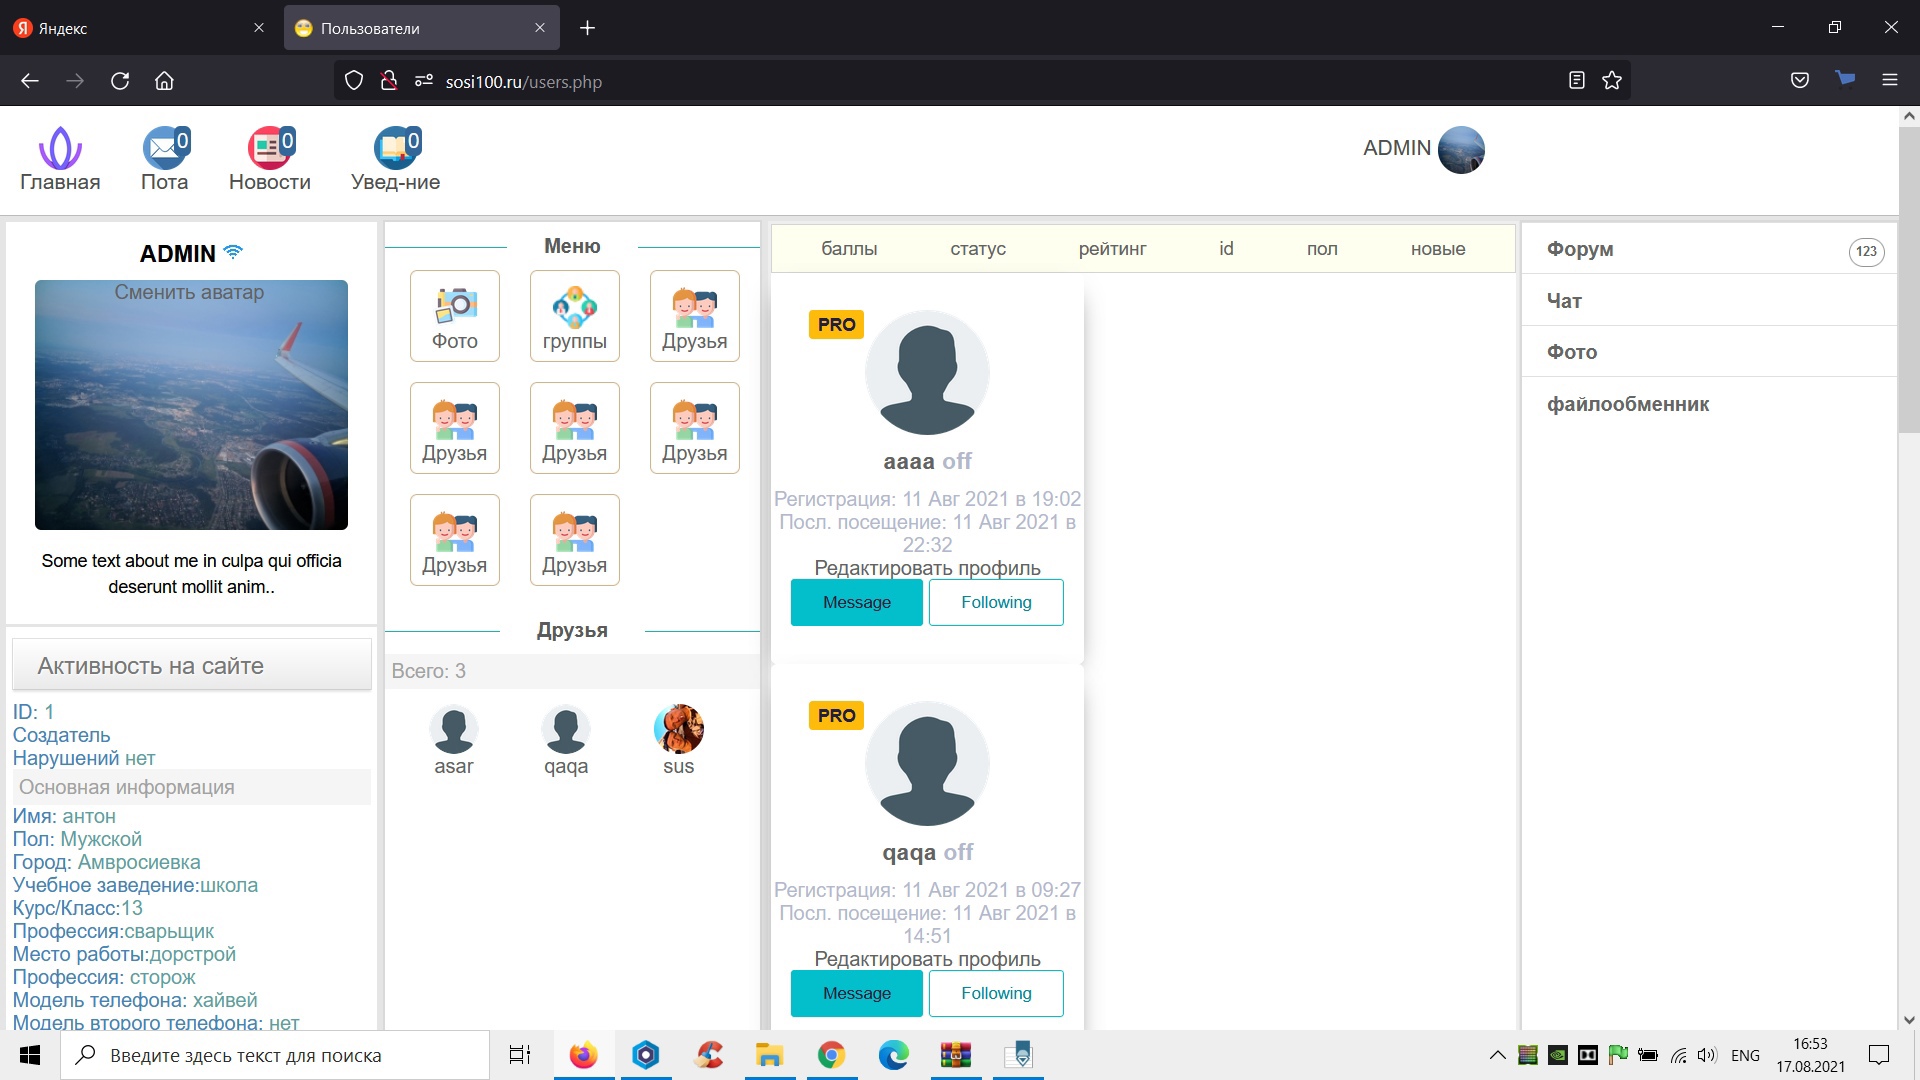This screenshot has width=1920, height=1080.
Task: Open the Пота mail icon
Action: coord(164,150)
